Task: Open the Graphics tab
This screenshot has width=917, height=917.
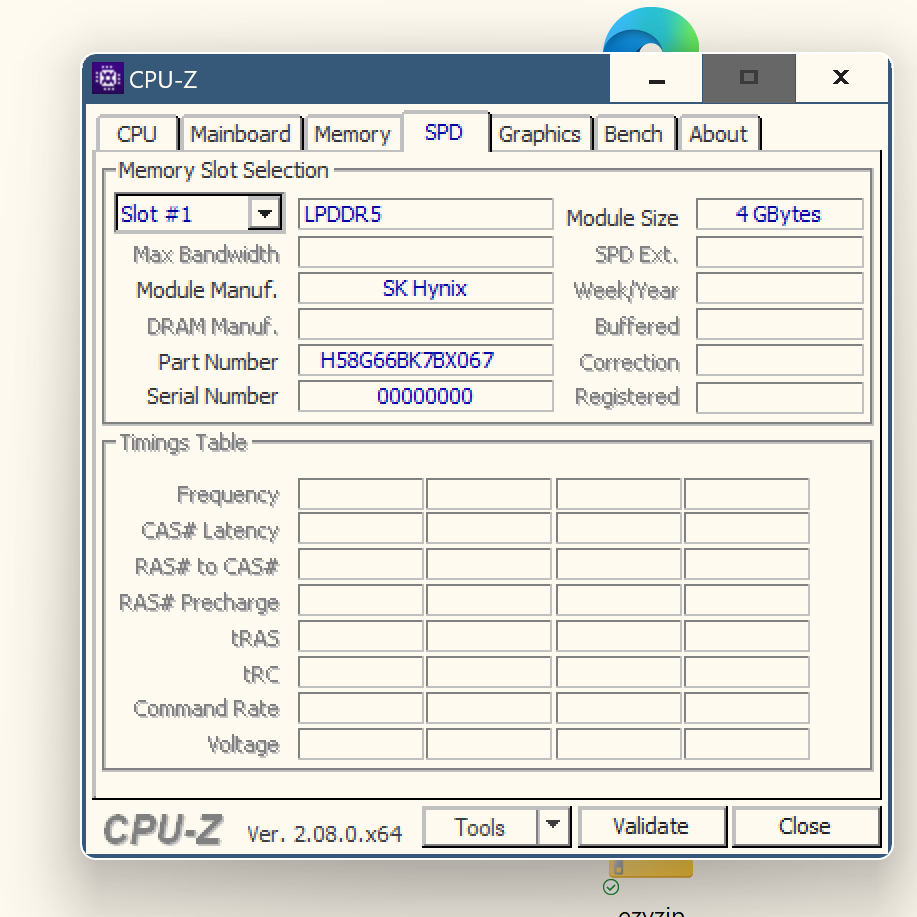Action: (540, 134)
